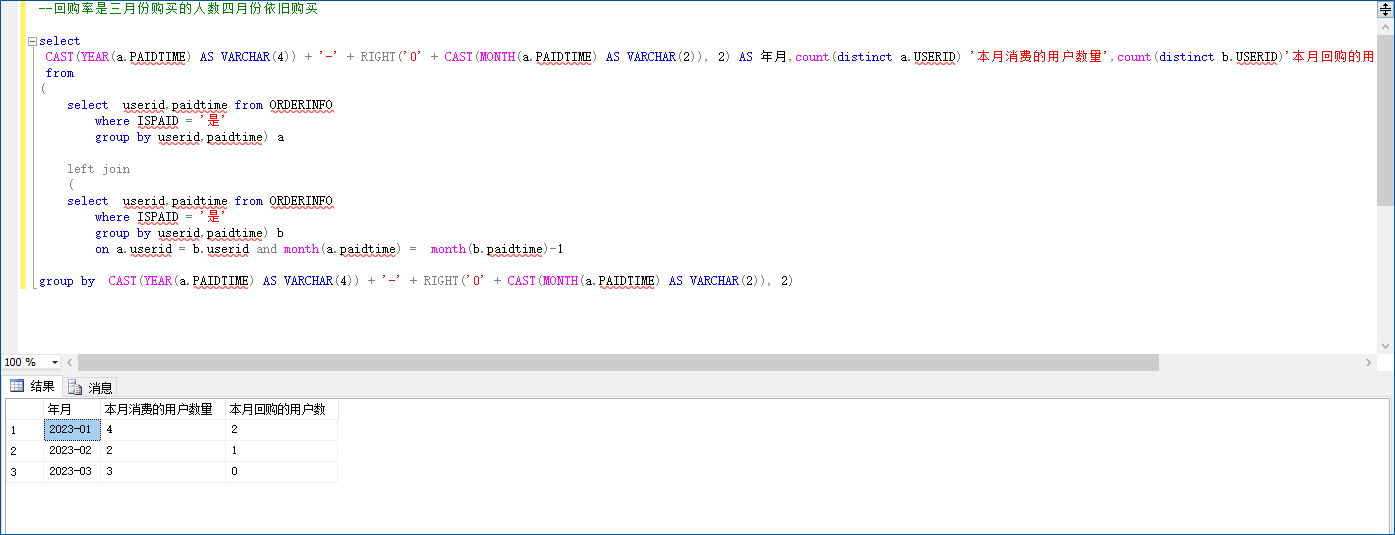Select the 年月 column header
Viewport: 1395px width, 535px height.
tap(72, 409)
